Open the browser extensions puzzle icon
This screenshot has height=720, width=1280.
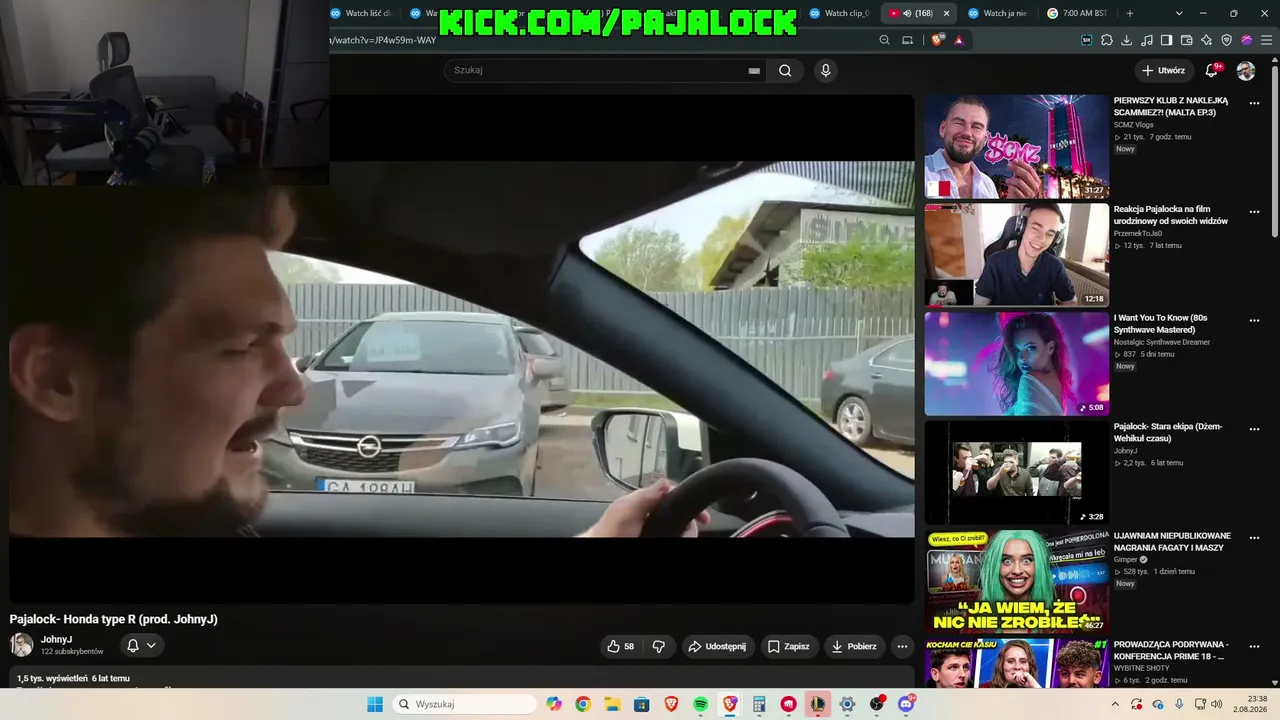[x=1107, y=40]
